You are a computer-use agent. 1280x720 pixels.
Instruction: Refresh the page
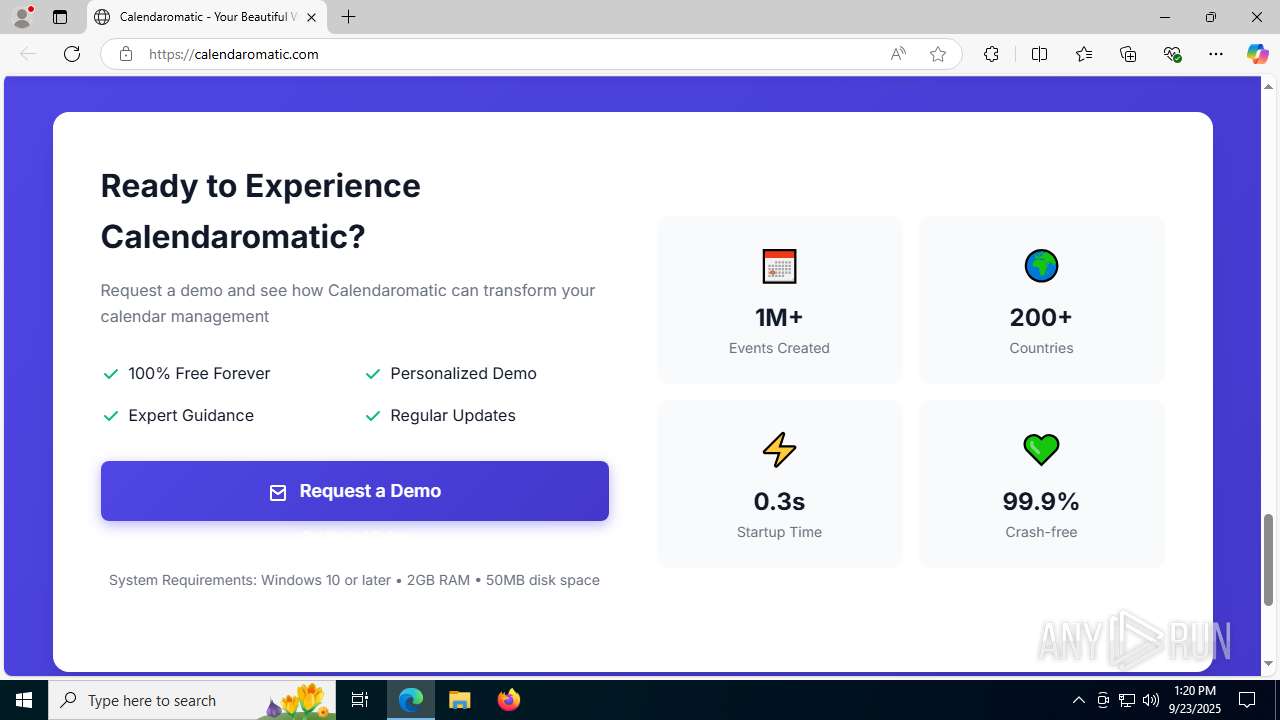click(x=72, y=54)
